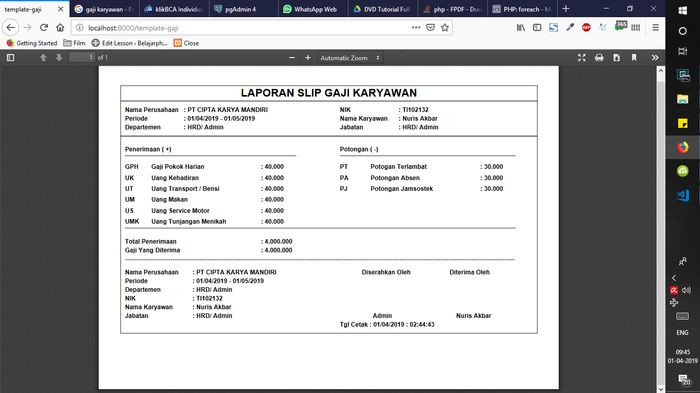Open the browser home page
The width and height of the screenshot is (700, 393).
pos(60,28)
